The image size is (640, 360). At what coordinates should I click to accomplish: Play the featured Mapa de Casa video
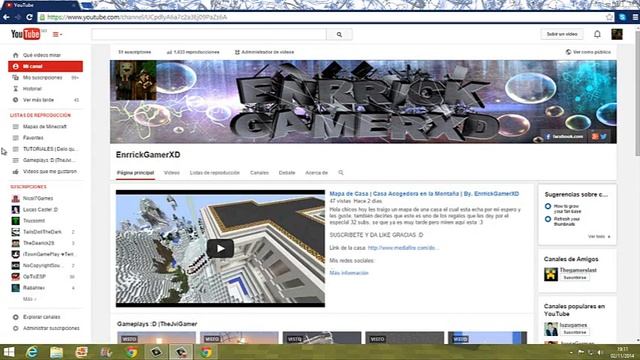[220, 249]
